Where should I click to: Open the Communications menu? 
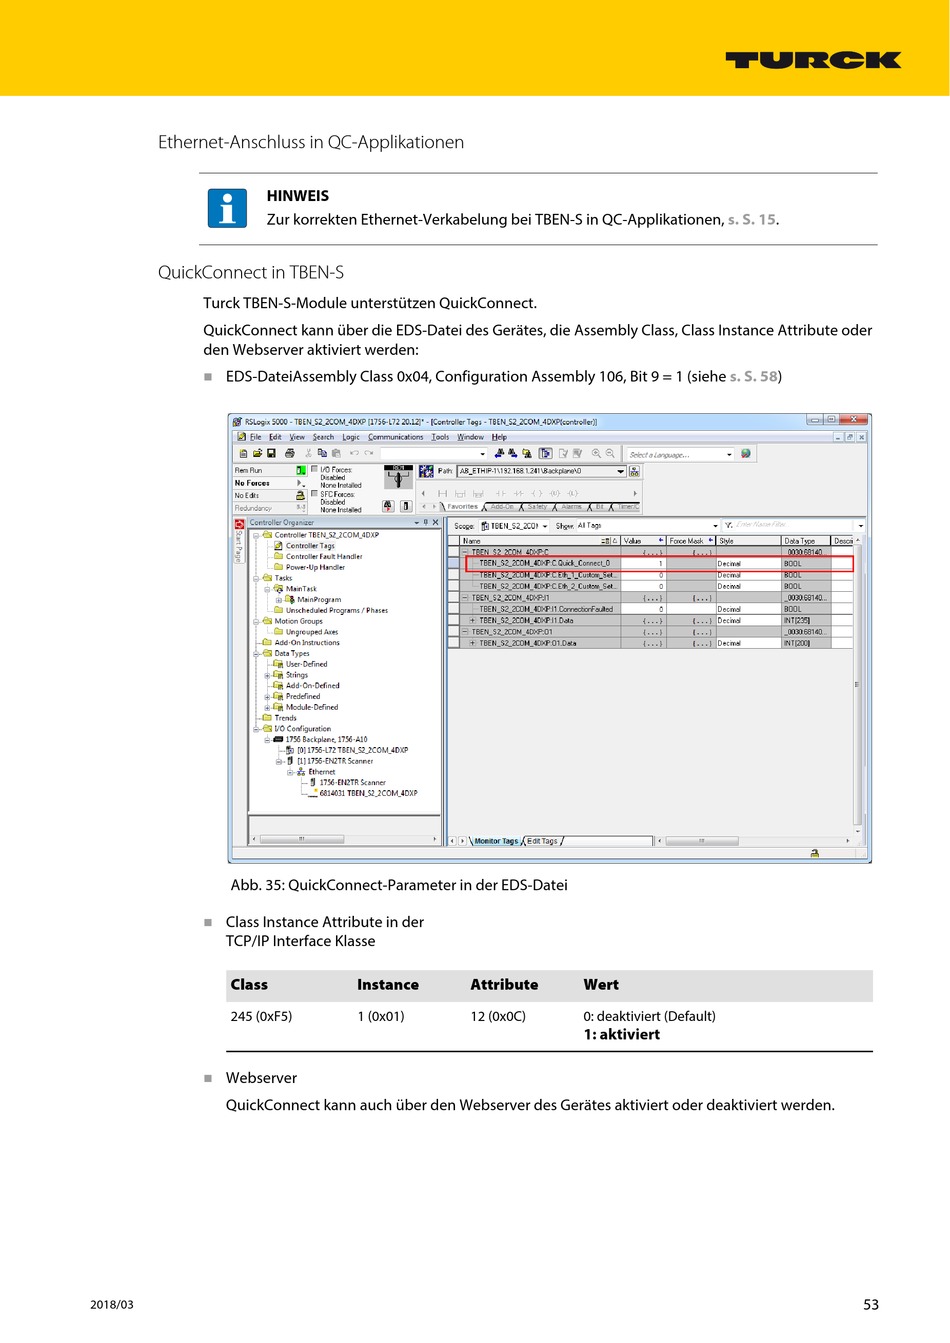[x=396, y=437]
